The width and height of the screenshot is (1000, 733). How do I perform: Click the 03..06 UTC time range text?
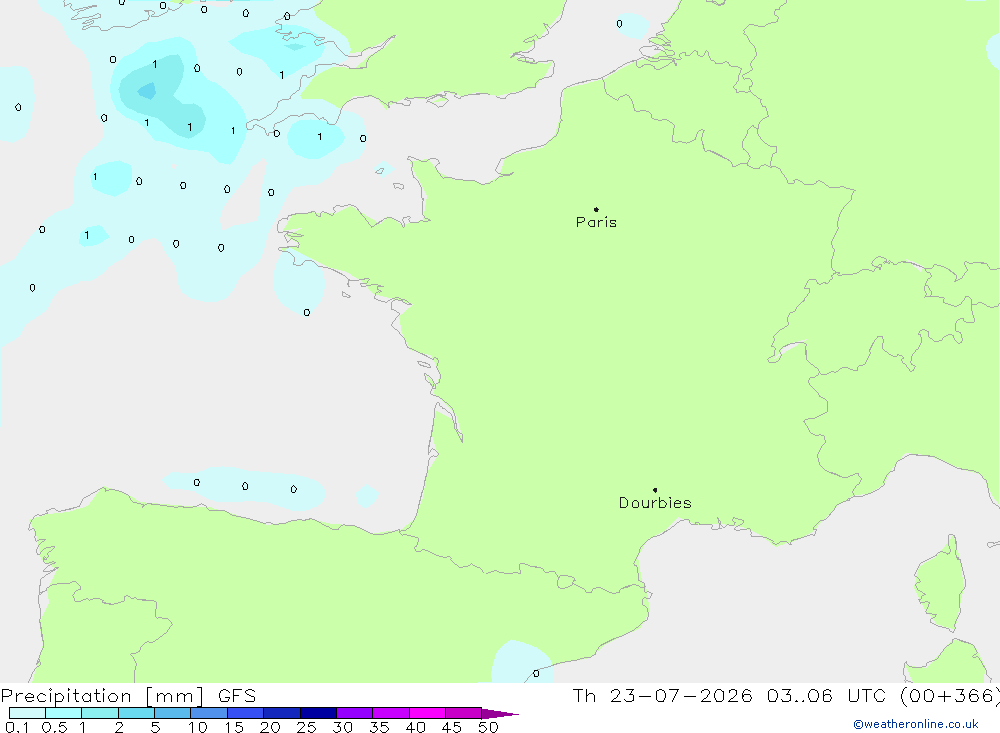pyautogui.click(x=828, y=695)
